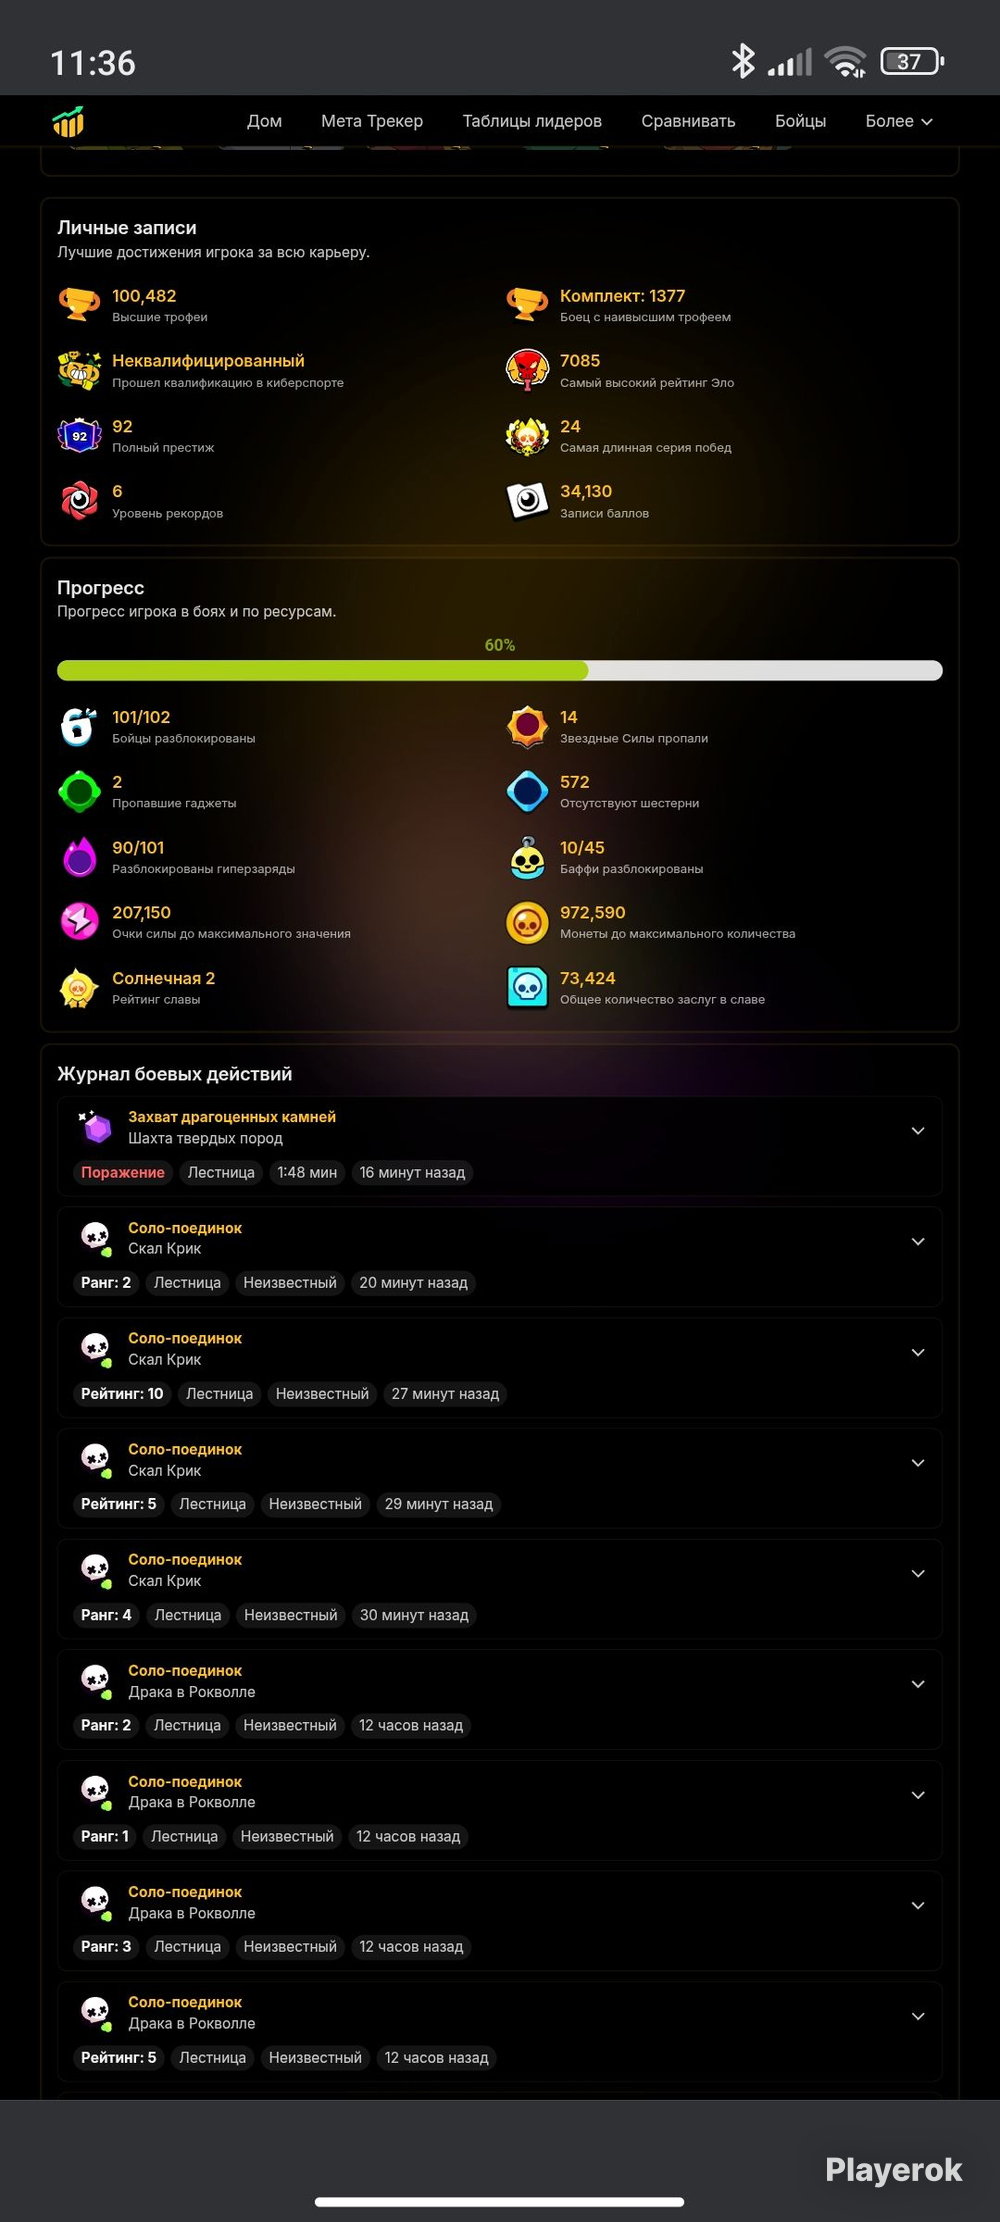The height and width of the screenshot is (2222, 1000).
Task: Click the prestige 92 badge icon
Action: pyautogui.click(x=79, y=435)
